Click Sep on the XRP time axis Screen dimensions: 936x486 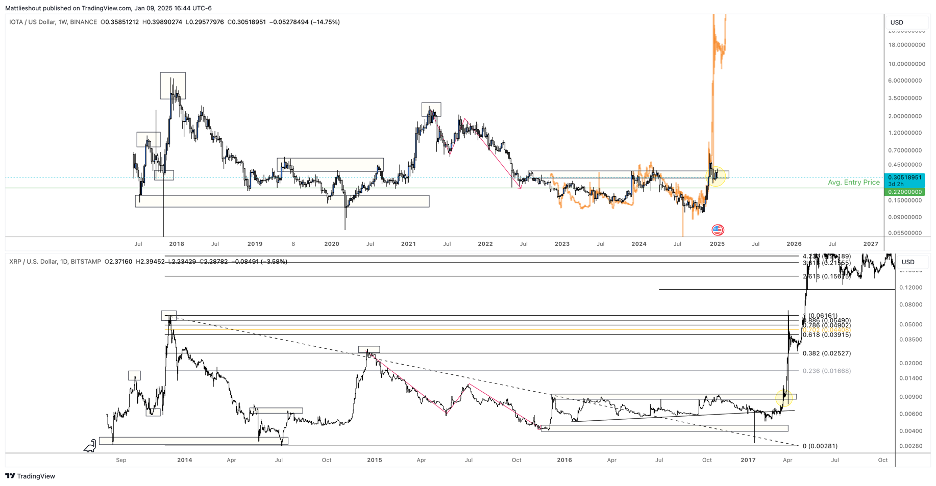[x=121, y=460]
